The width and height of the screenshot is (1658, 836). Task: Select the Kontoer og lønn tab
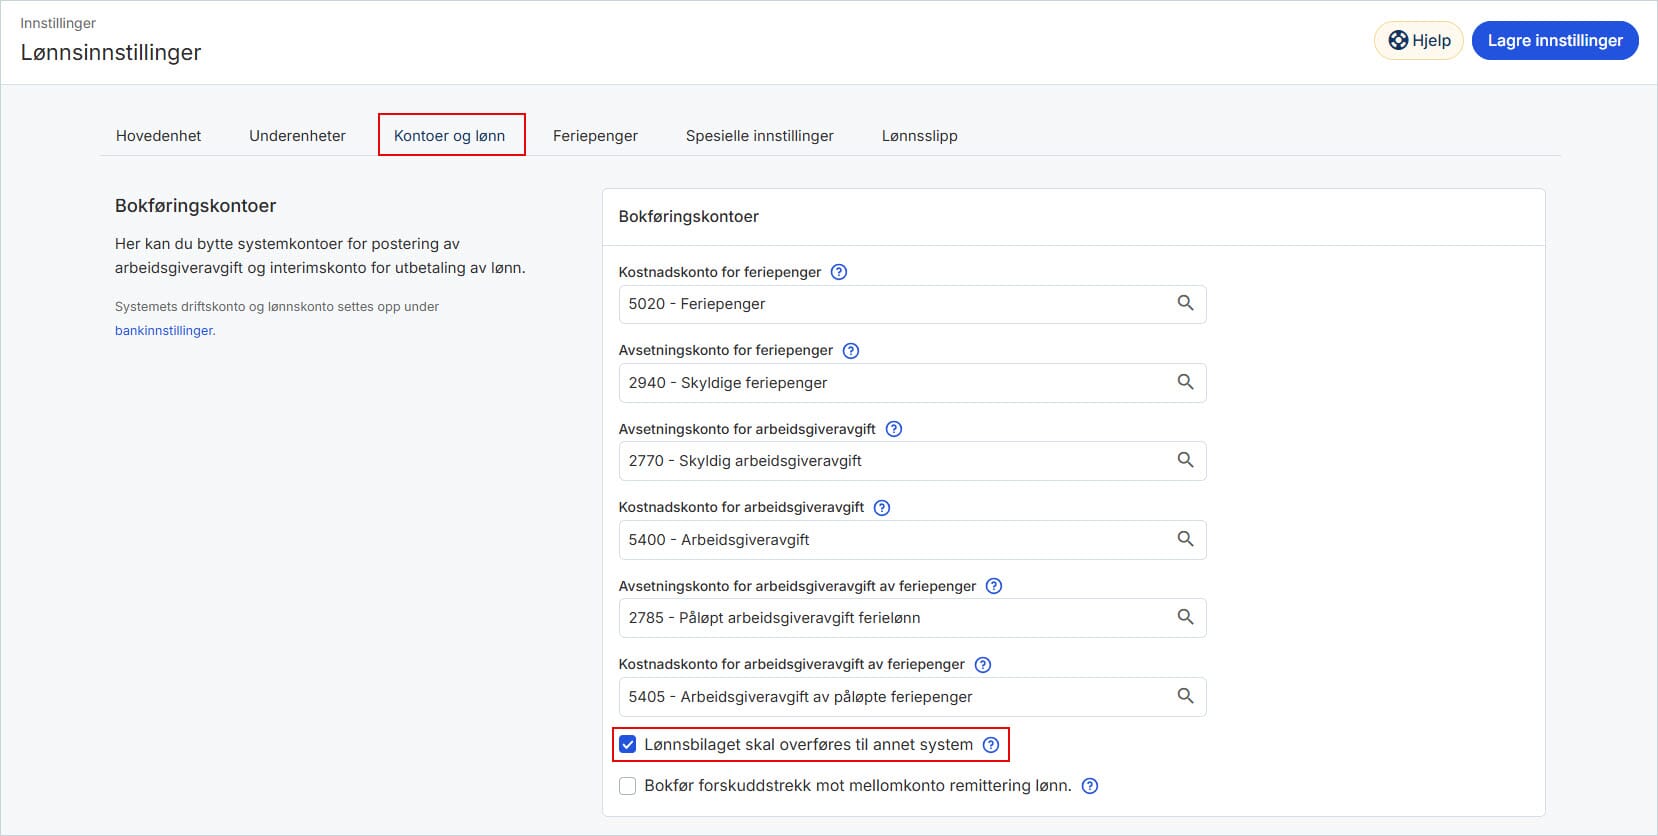pos(450,136)
